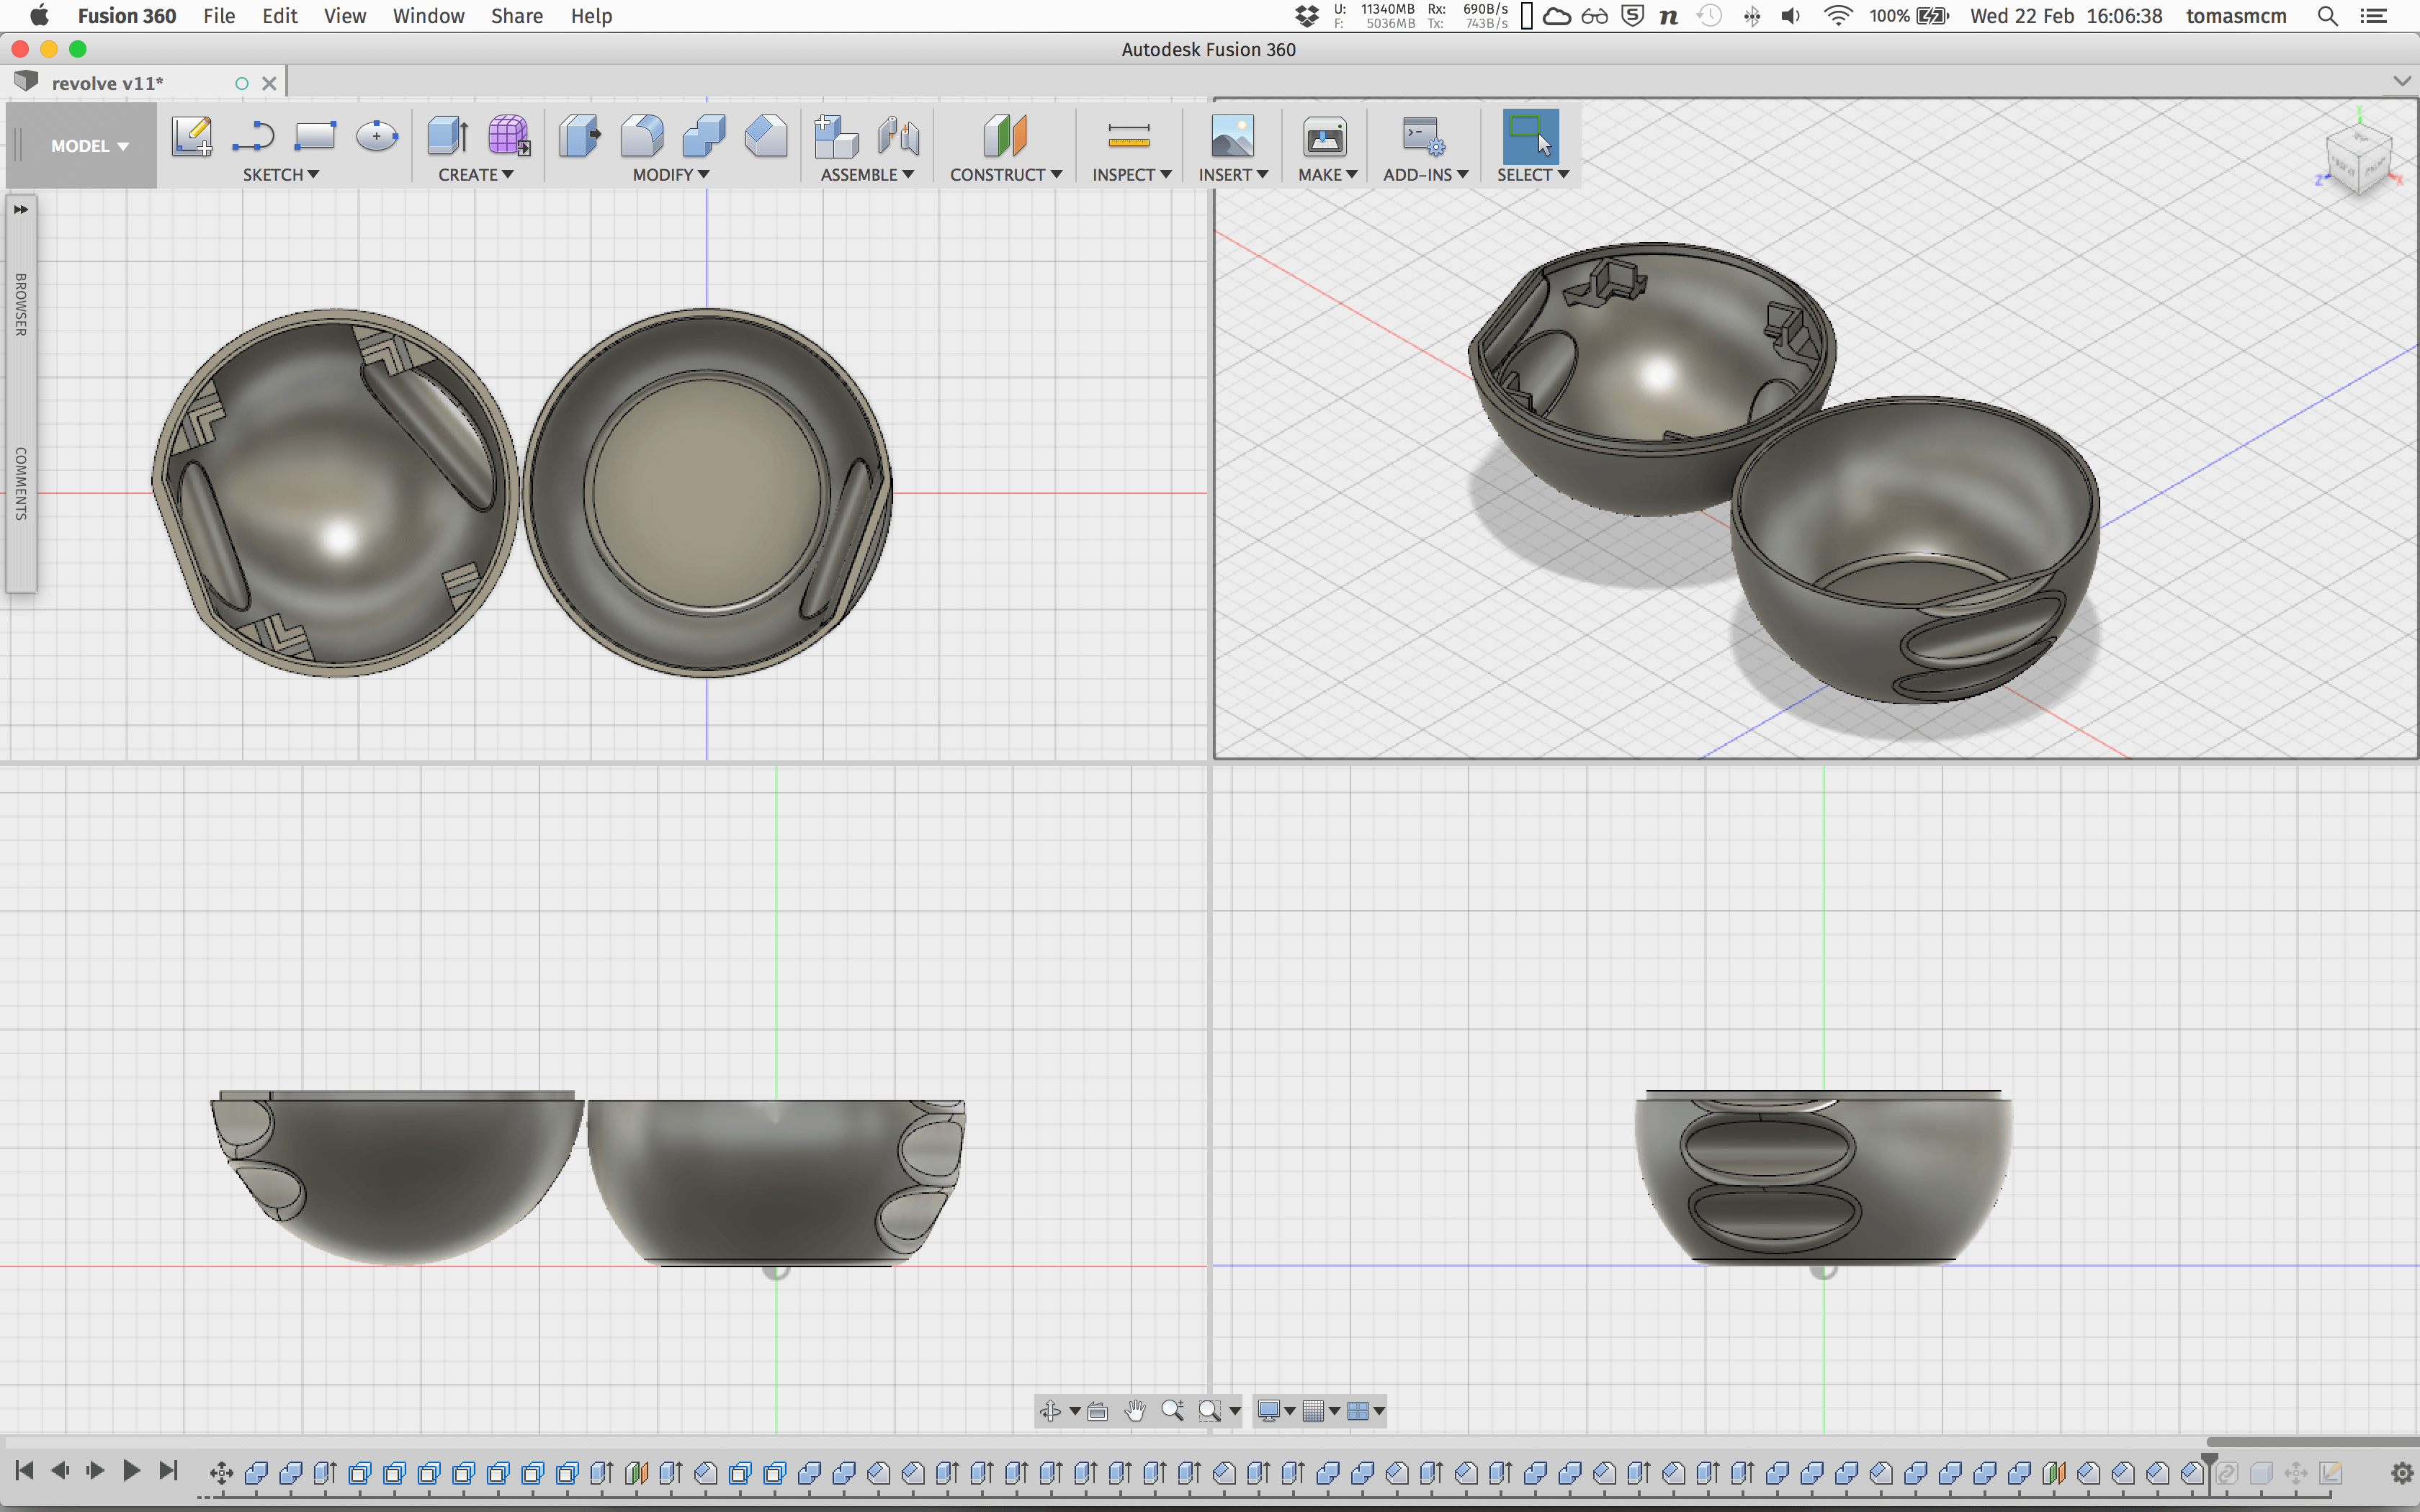The width and height of the screenshot is (2420, 1512).
Task: Click the Orbit navigation icon
Action: [x=1050, y=1411]
